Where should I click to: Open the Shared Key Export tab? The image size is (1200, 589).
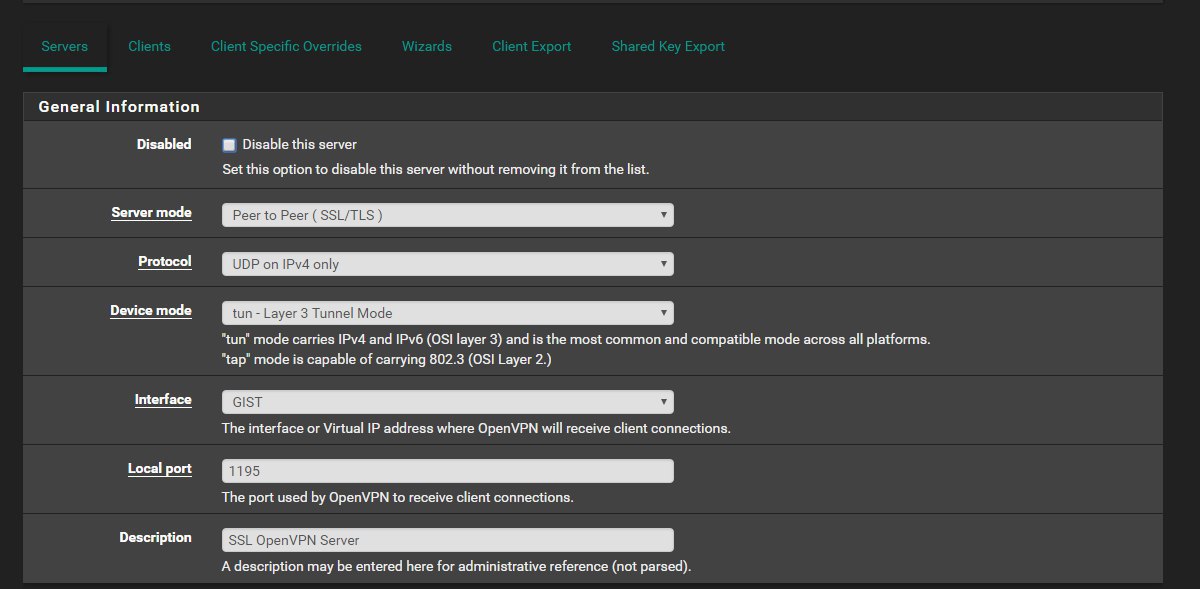[668, 46]
